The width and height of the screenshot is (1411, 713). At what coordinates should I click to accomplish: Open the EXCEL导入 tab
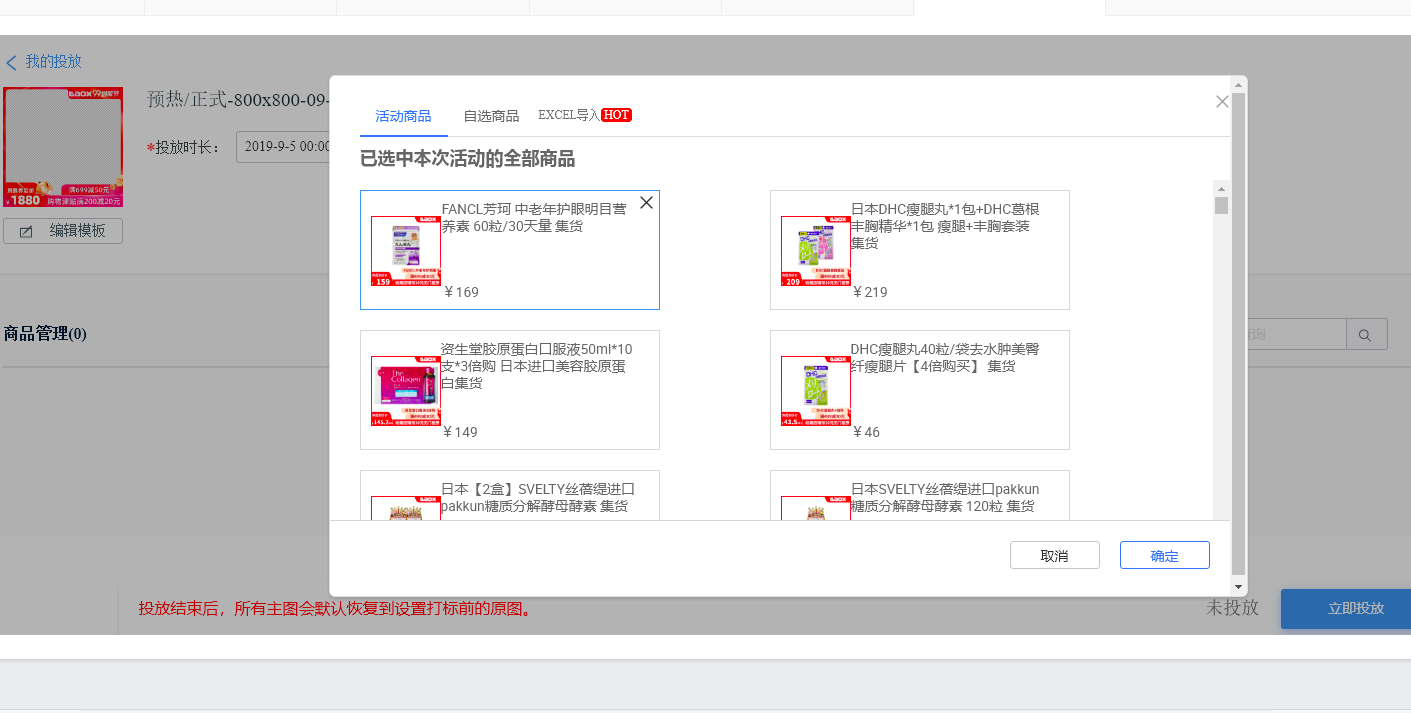click(569, 115)
